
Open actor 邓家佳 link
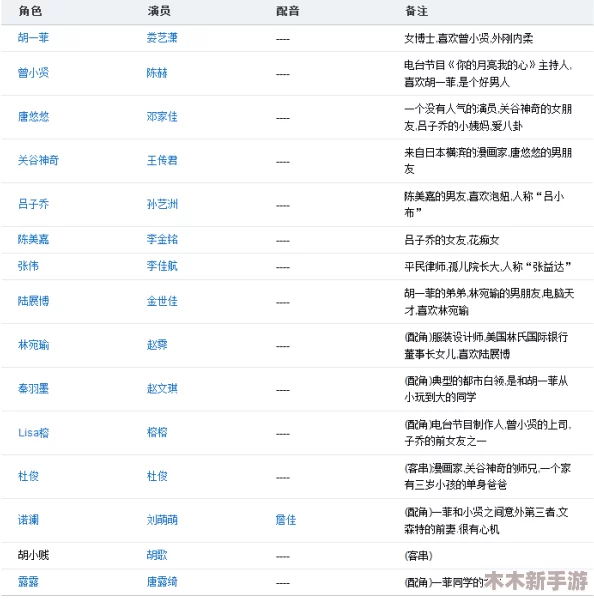162,117
